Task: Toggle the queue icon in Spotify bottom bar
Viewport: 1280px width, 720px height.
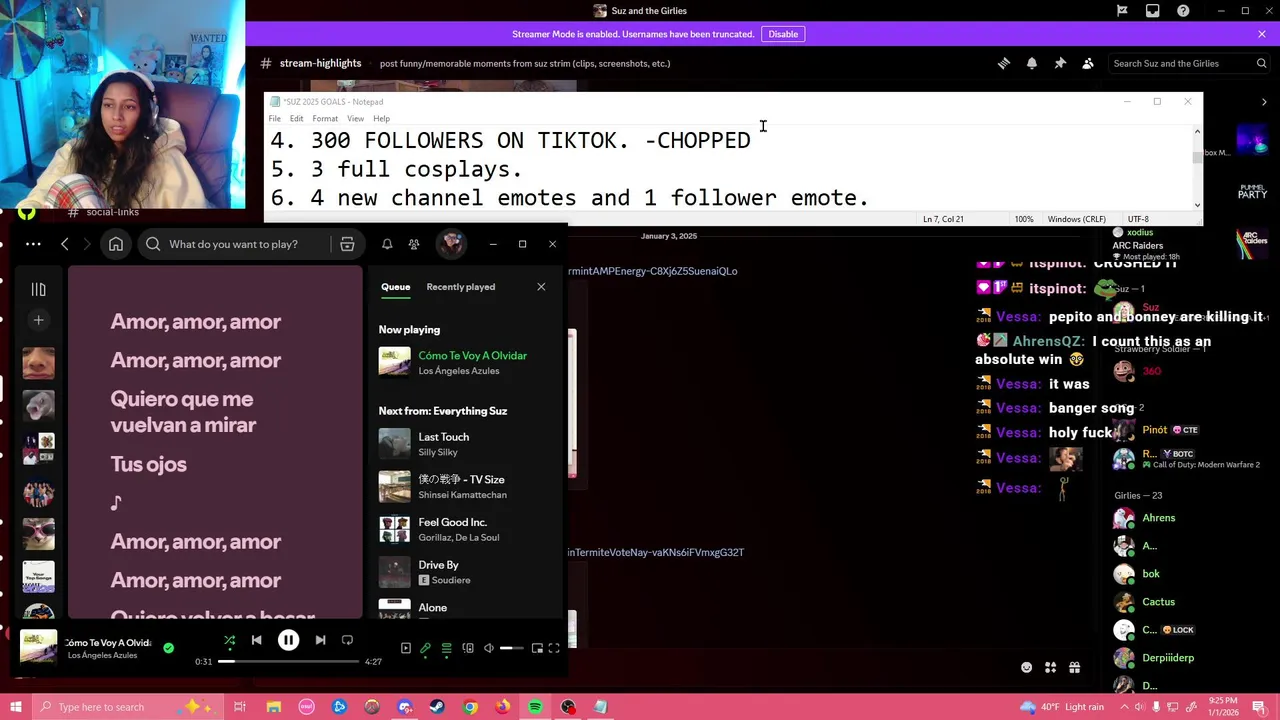Action: pyautogui.click(x=447, y=648)
